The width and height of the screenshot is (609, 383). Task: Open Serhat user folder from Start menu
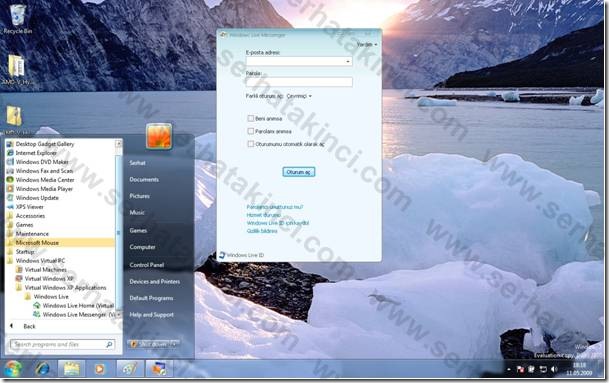[137, 163]
